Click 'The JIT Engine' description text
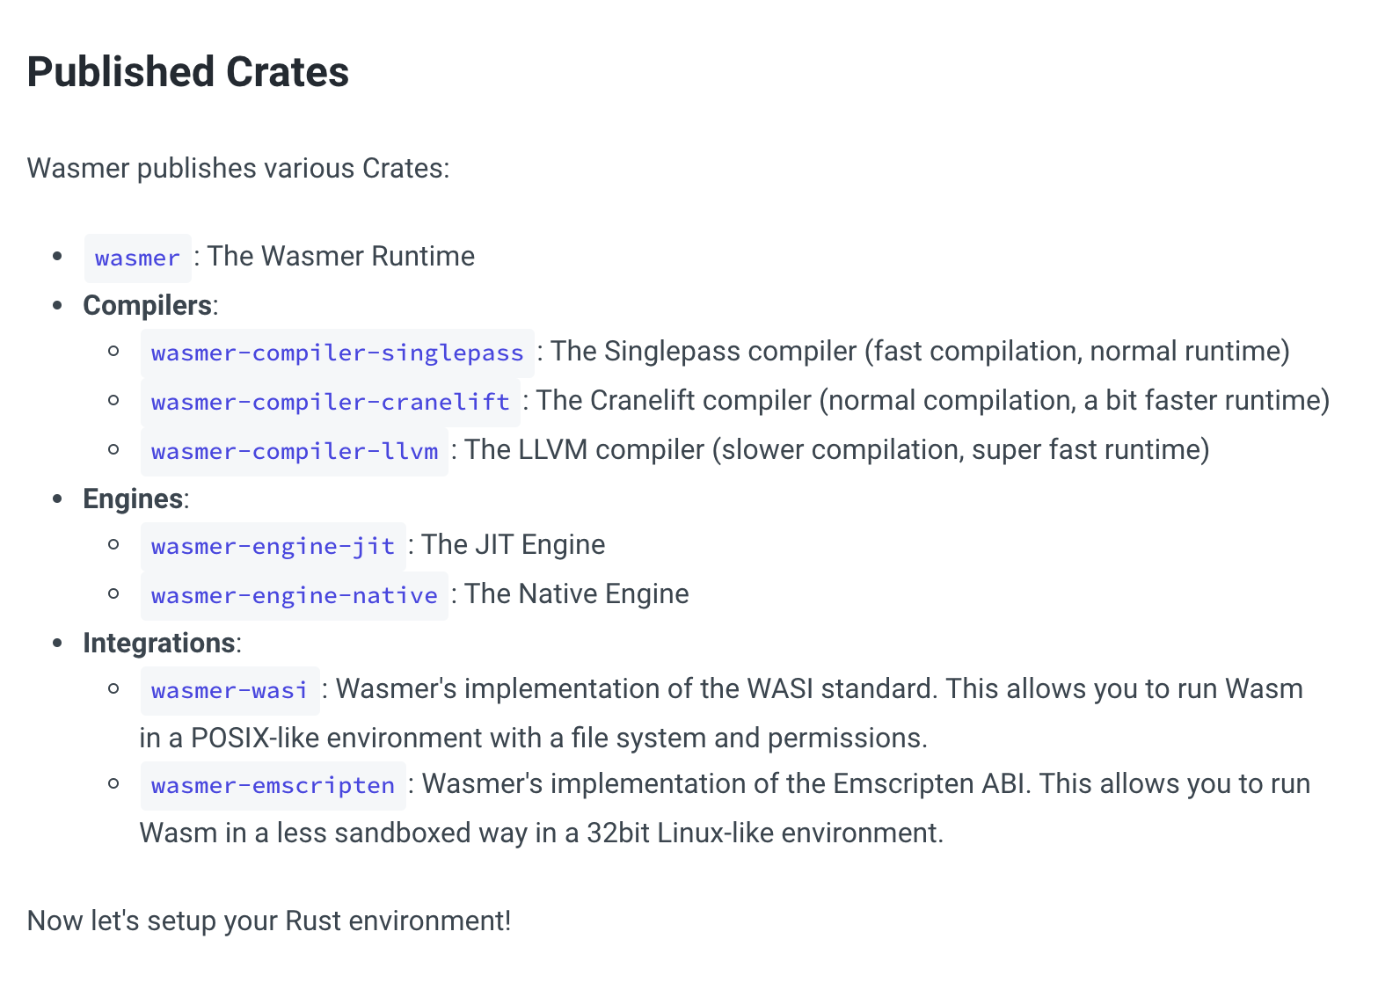 click(513, 544)
